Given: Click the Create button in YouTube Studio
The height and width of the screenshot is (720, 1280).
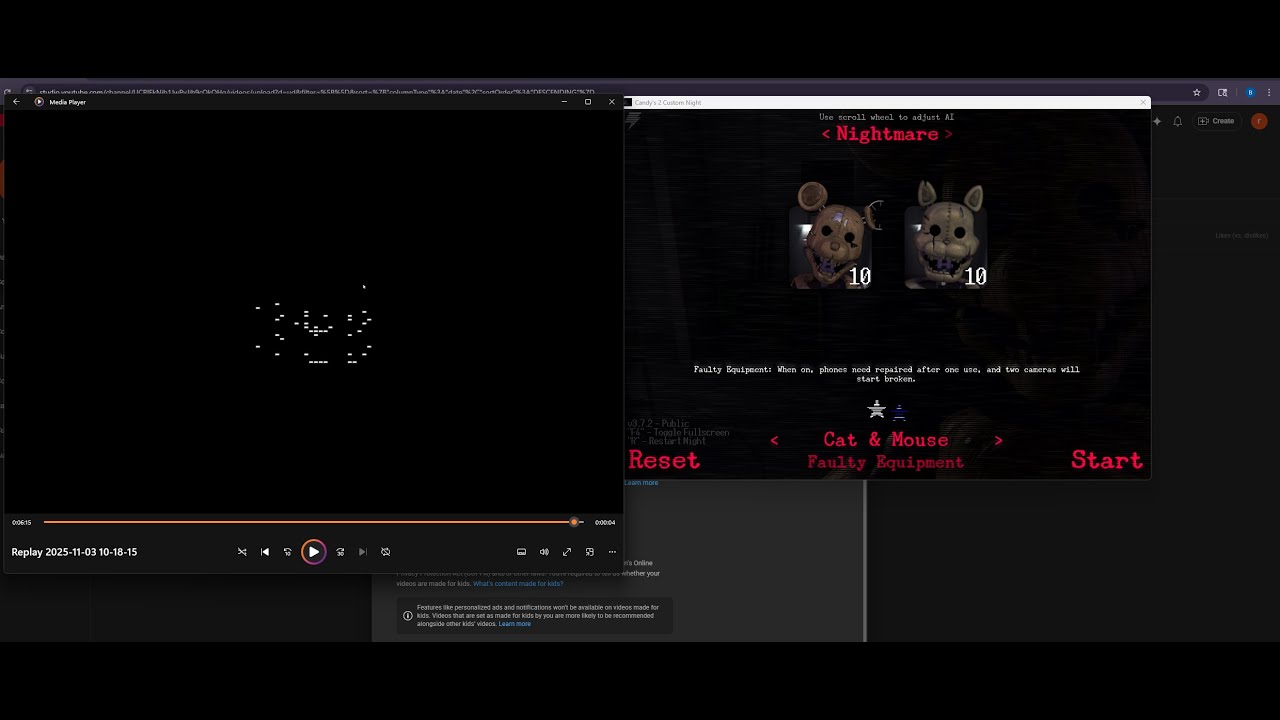Looking at the screenshot, I should click(1217, 121).
